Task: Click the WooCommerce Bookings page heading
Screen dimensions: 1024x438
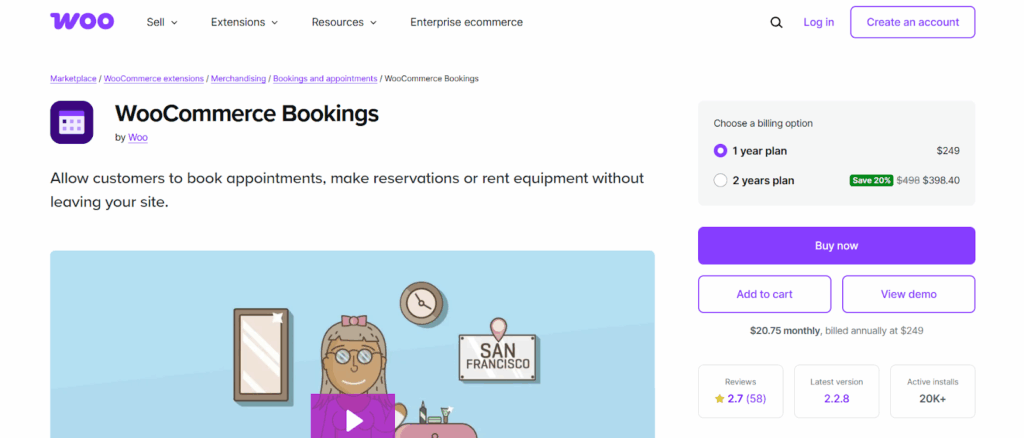Action: click(247, 114)
